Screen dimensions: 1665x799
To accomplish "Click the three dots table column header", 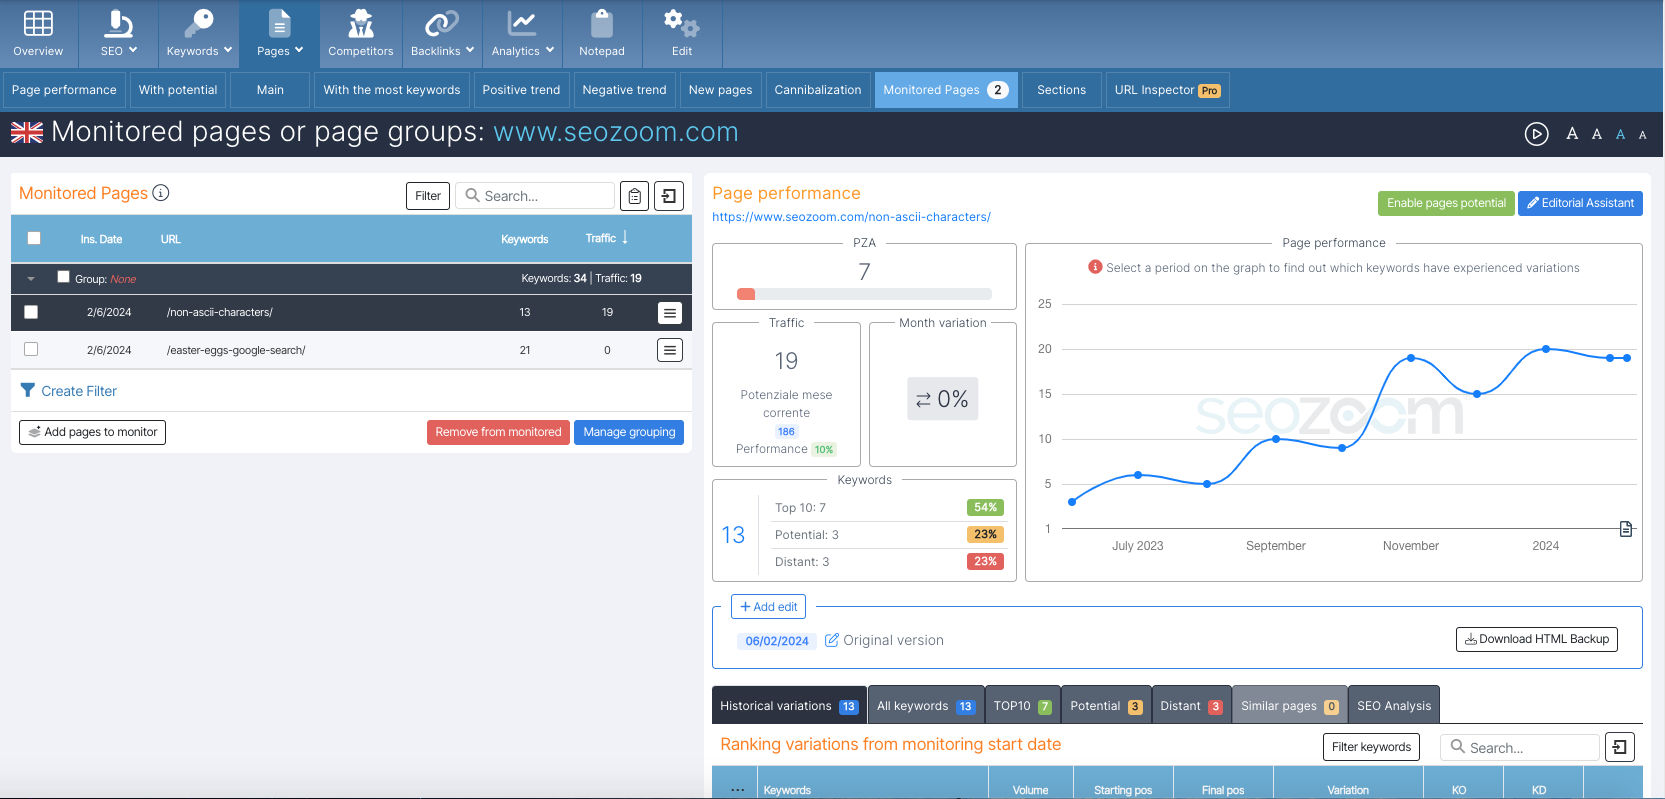I will [x=737, y=790].
